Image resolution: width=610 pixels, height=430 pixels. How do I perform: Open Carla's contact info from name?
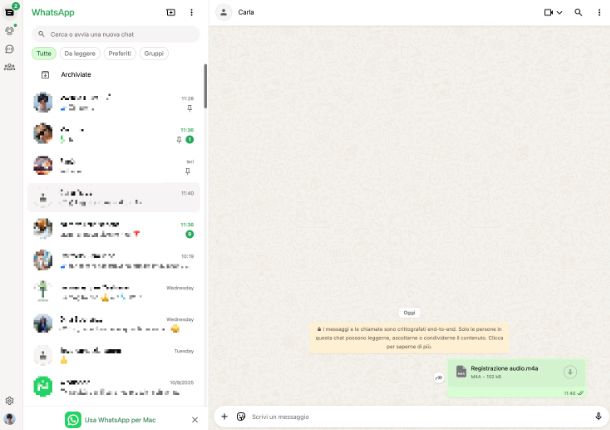(x=246, y=12)
